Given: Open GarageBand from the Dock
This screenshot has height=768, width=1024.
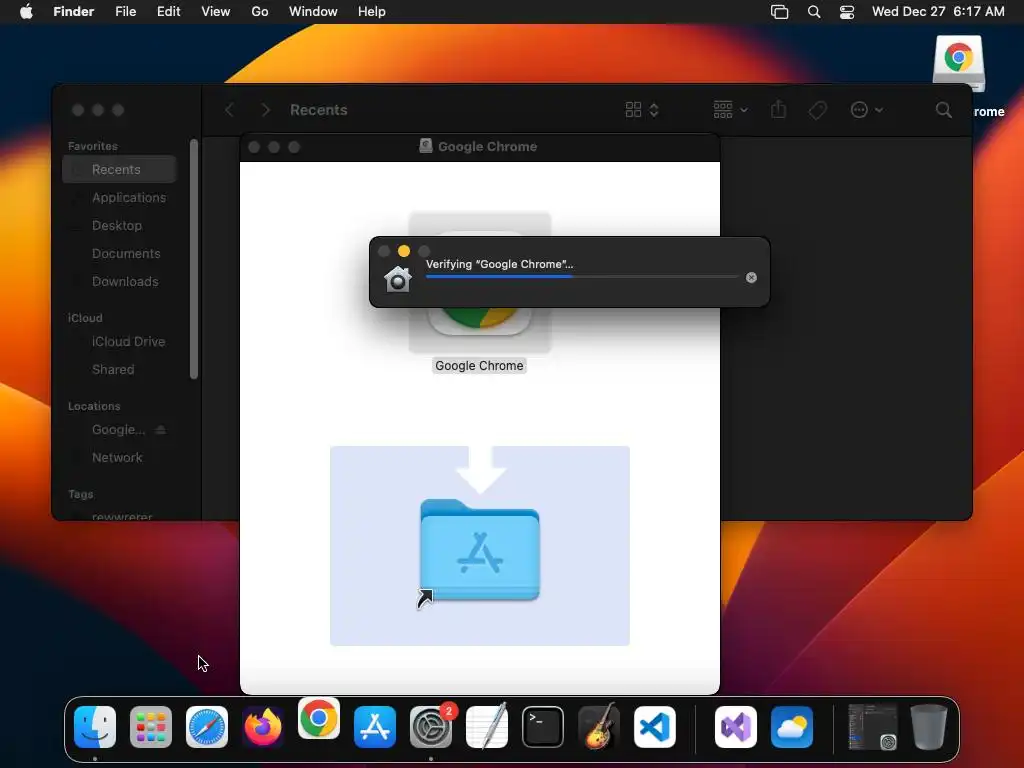Looking at the screenshot, I should pos(599,727).
